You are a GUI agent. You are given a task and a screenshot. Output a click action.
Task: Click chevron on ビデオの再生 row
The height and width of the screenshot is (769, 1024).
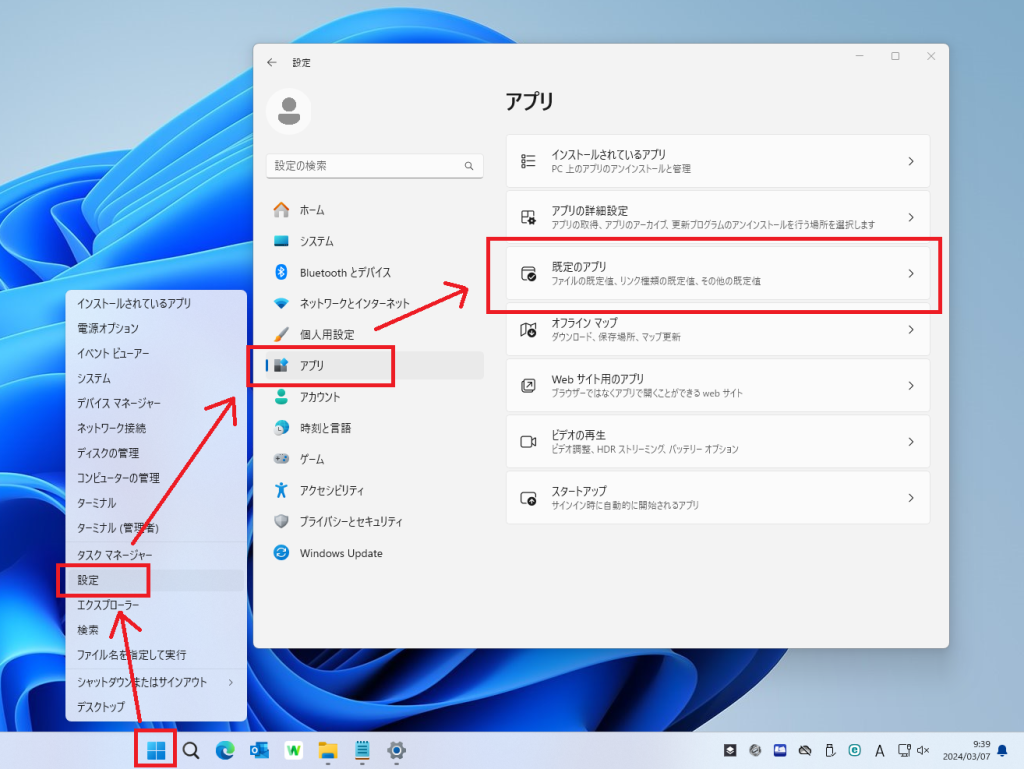pyautogui.click(x=911, y=442)
